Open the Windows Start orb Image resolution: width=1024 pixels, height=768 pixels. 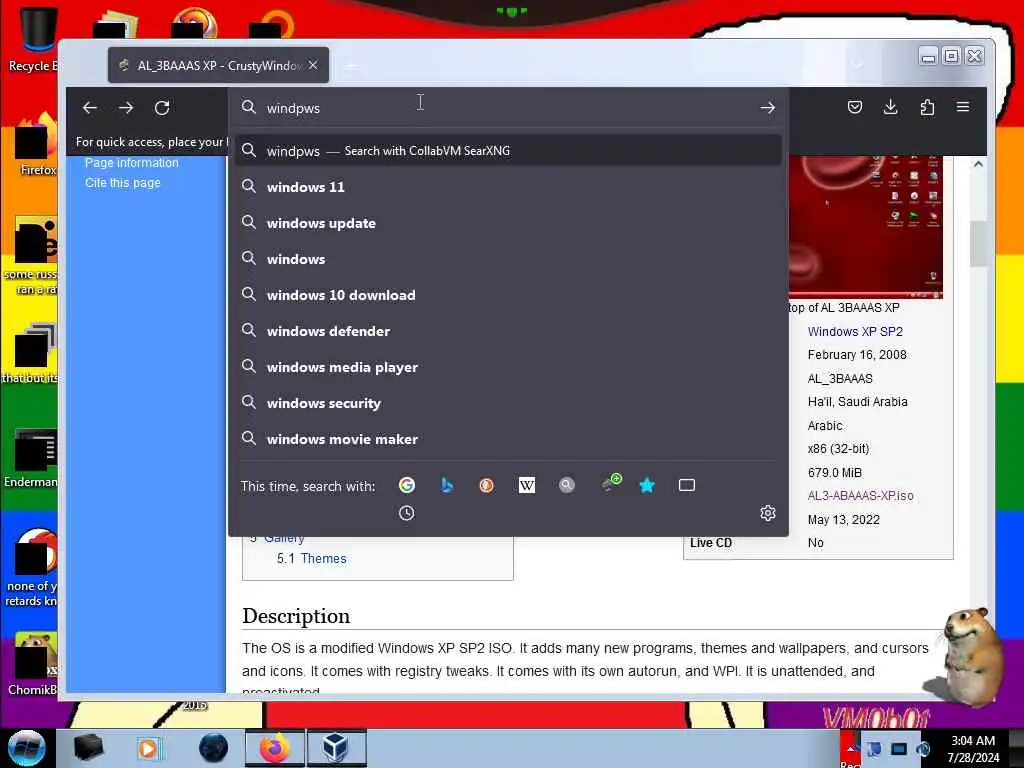tap(27, 748)
